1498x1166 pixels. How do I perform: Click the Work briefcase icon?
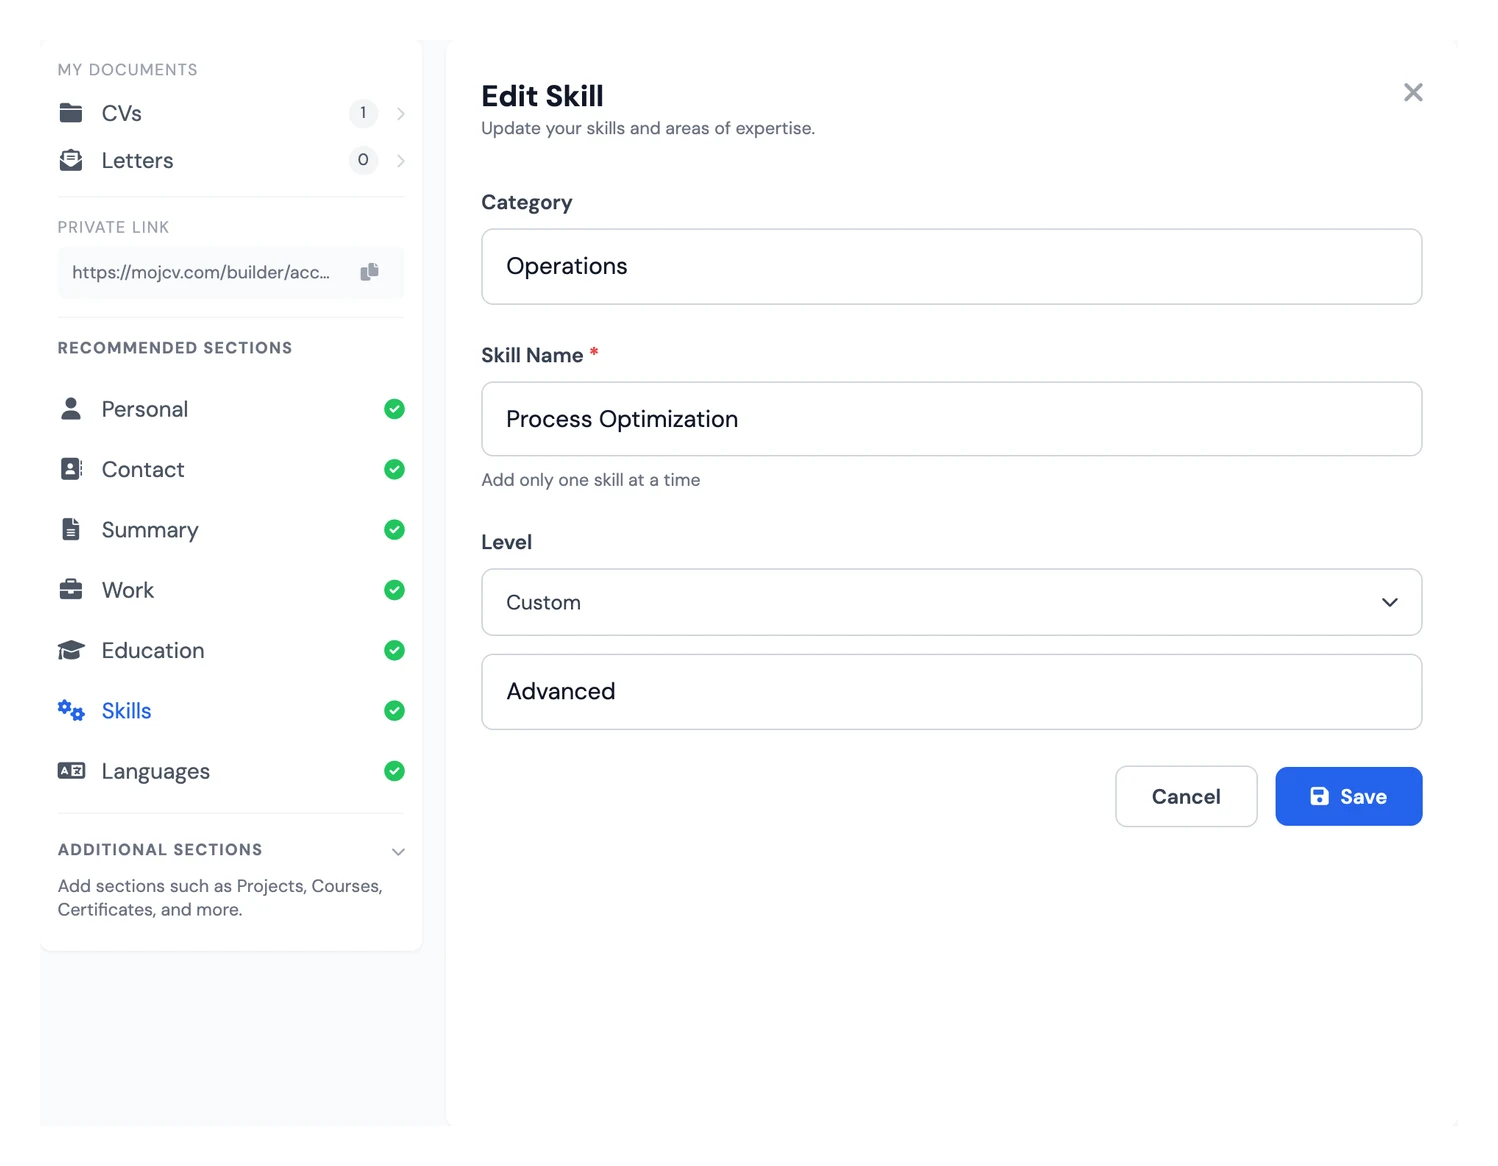click(71, 590)
